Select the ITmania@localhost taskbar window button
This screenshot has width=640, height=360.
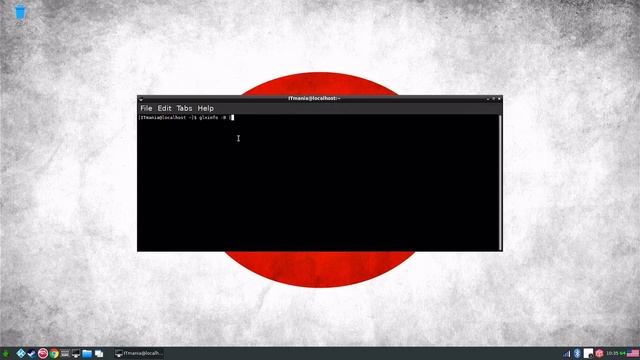[139, 353]
